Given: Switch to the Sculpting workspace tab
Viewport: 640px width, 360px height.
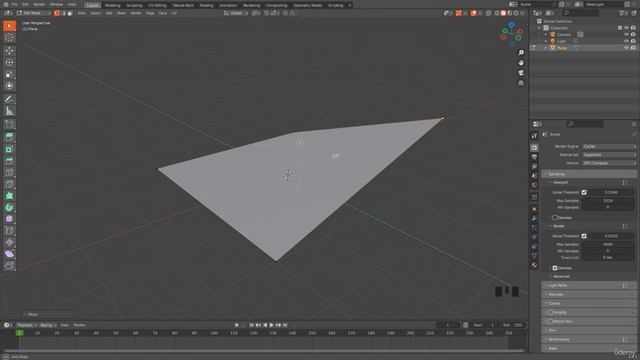Looking at the screenshot, I should click(134, 5).
